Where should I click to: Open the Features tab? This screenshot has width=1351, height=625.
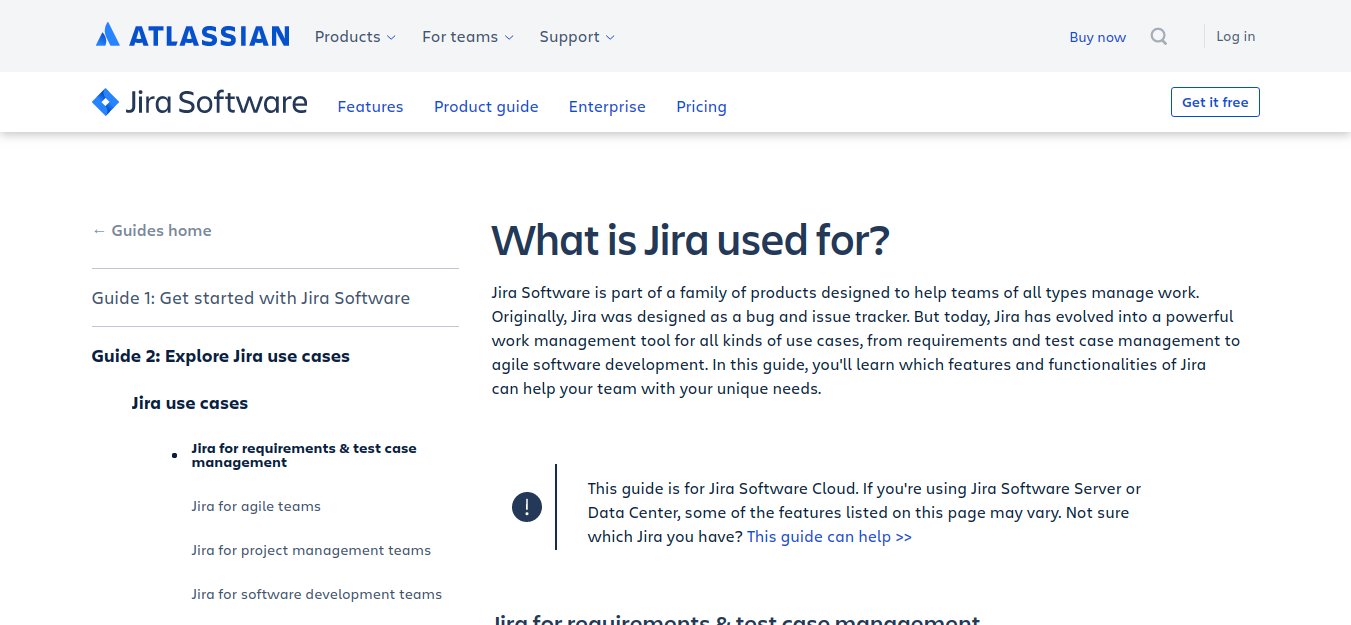point(370,107)
